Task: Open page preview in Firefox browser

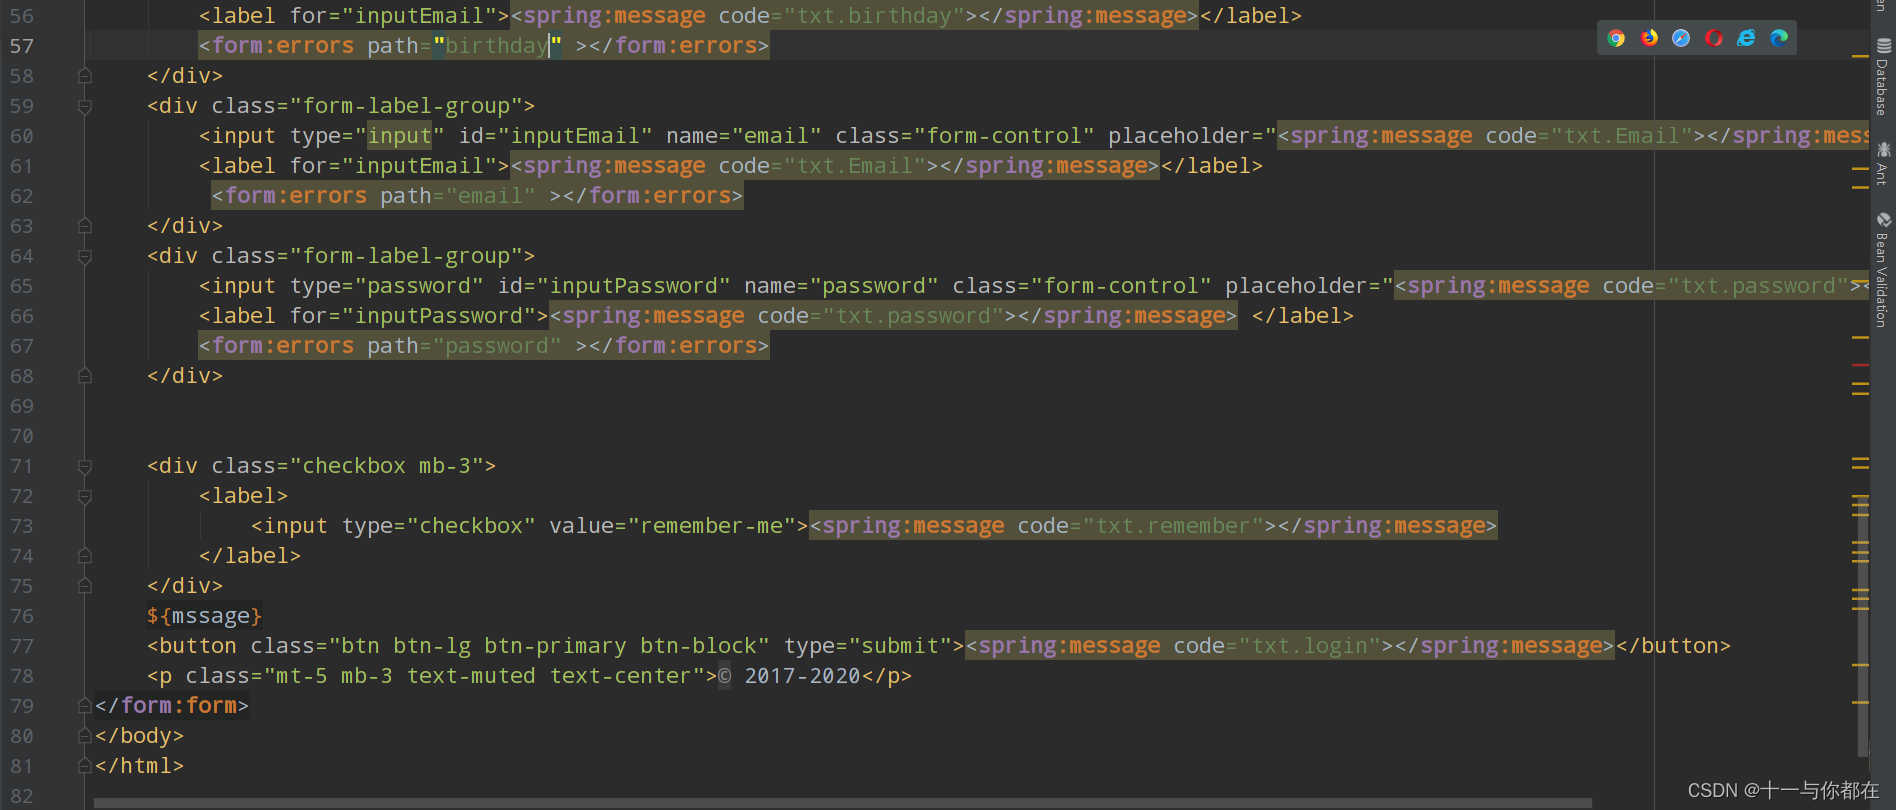Action: (x=1649, y=38)
